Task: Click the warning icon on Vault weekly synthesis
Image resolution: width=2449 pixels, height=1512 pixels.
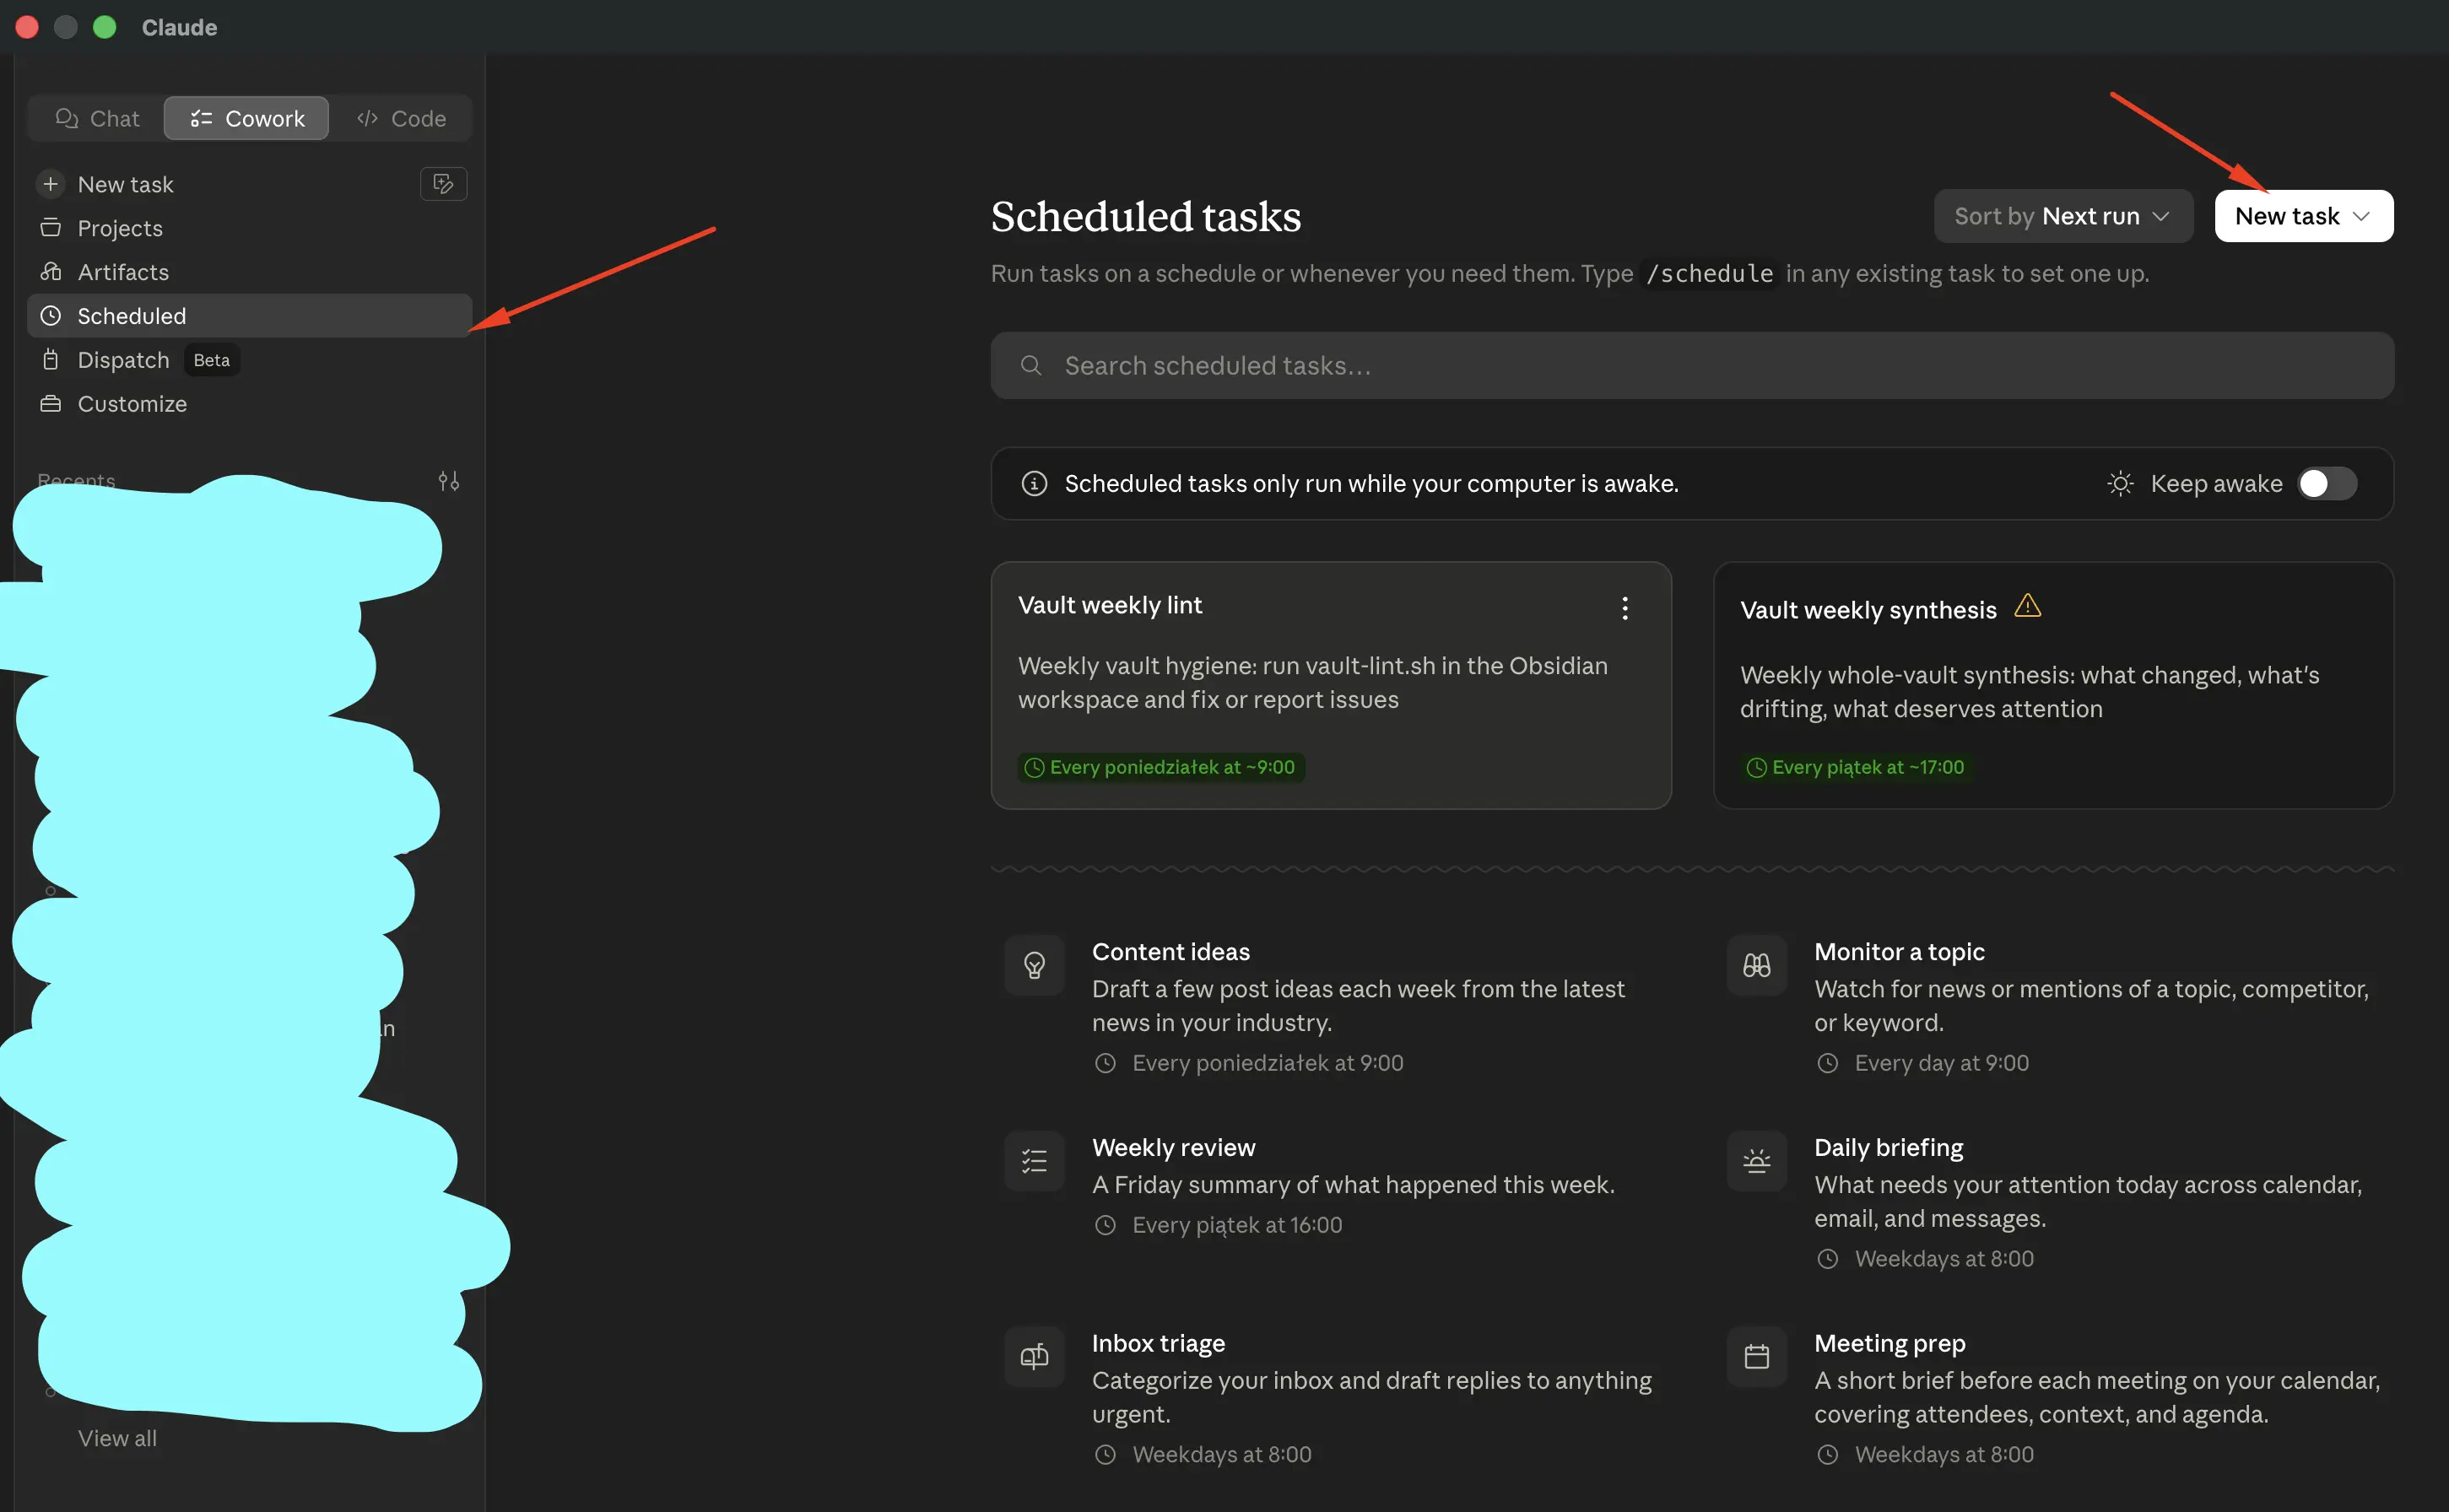Action: [x=2027, y=606]
